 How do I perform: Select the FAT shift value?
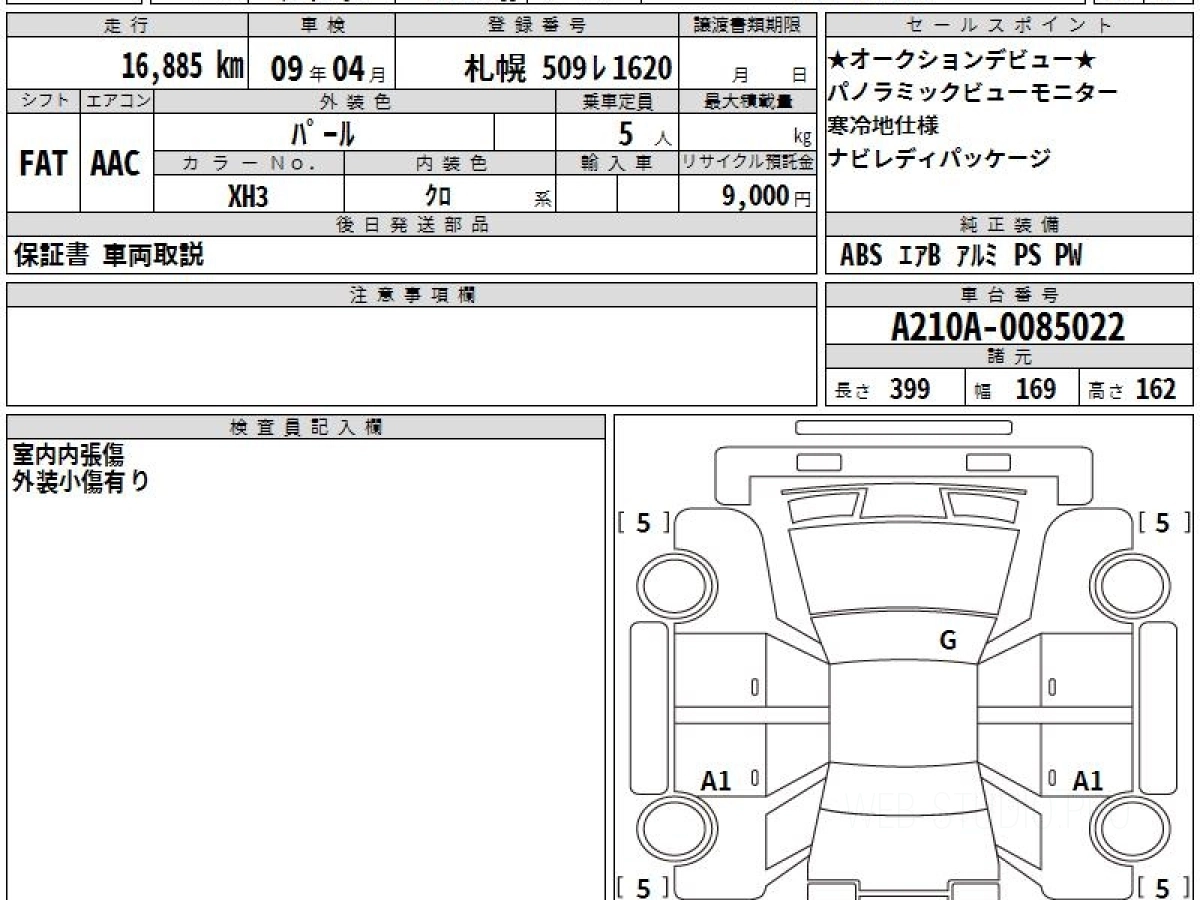[x=43, y=163]
